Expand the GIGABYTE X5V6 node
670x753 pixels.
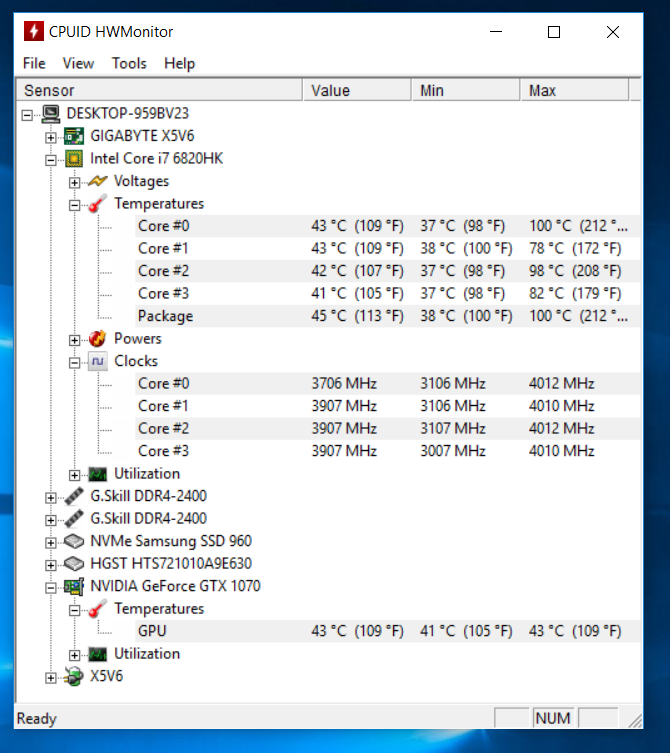tap(50, 137)
